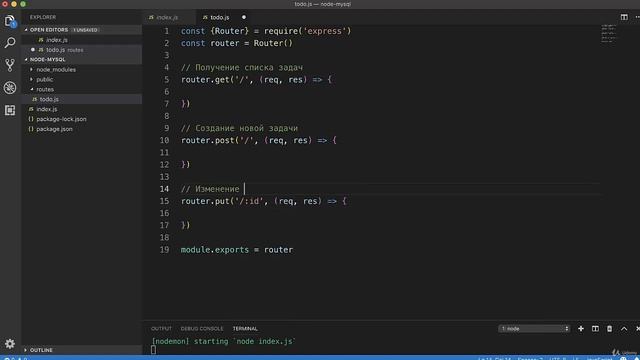Open the Source Control view
640x360 pixels.
pos(10,65)
